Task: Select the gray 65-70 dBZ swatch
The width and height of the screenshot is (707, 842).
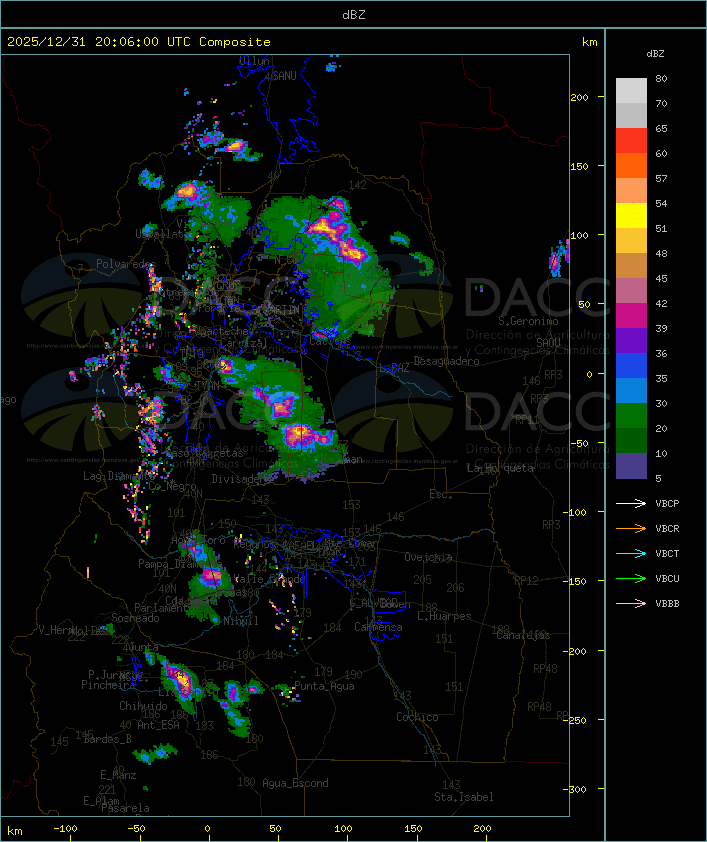Action: tap(631, 115)
